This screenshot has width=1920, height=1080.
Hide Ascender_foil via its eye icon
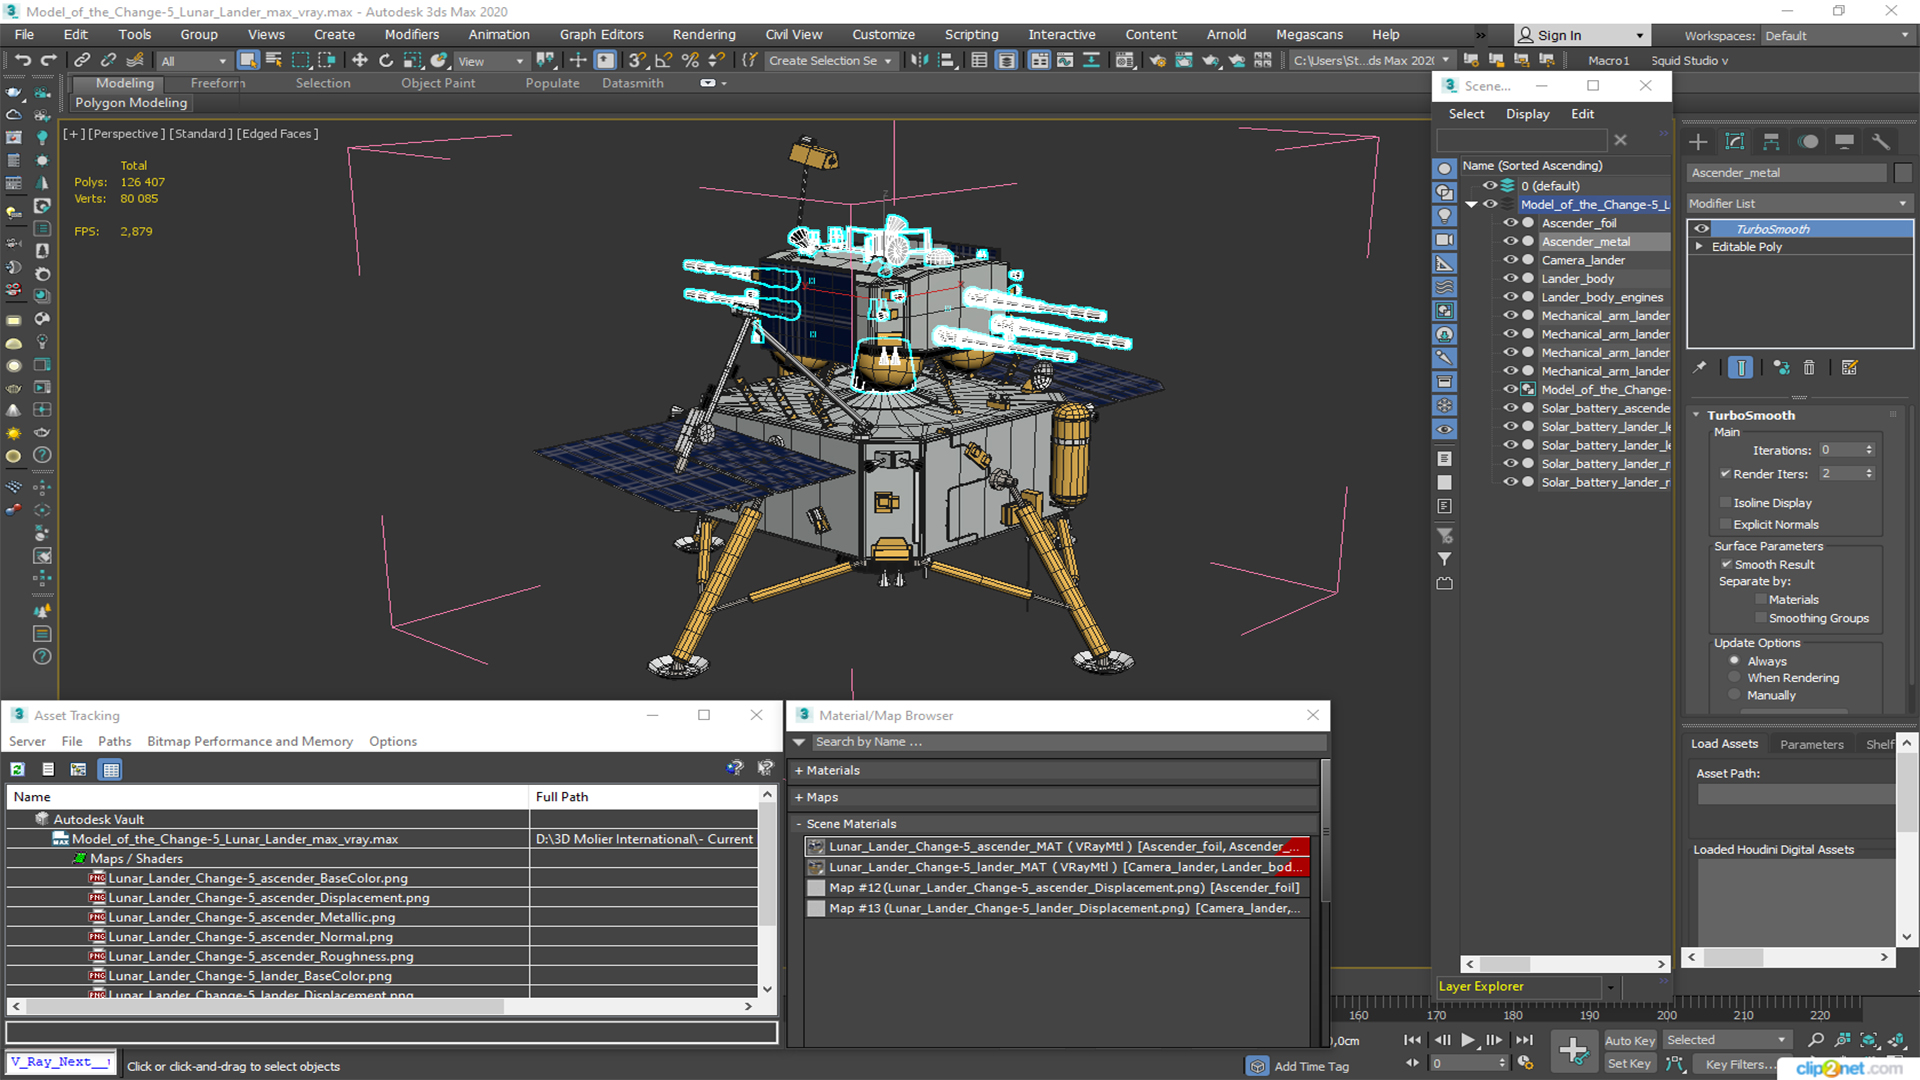[x=1510, y=223]
